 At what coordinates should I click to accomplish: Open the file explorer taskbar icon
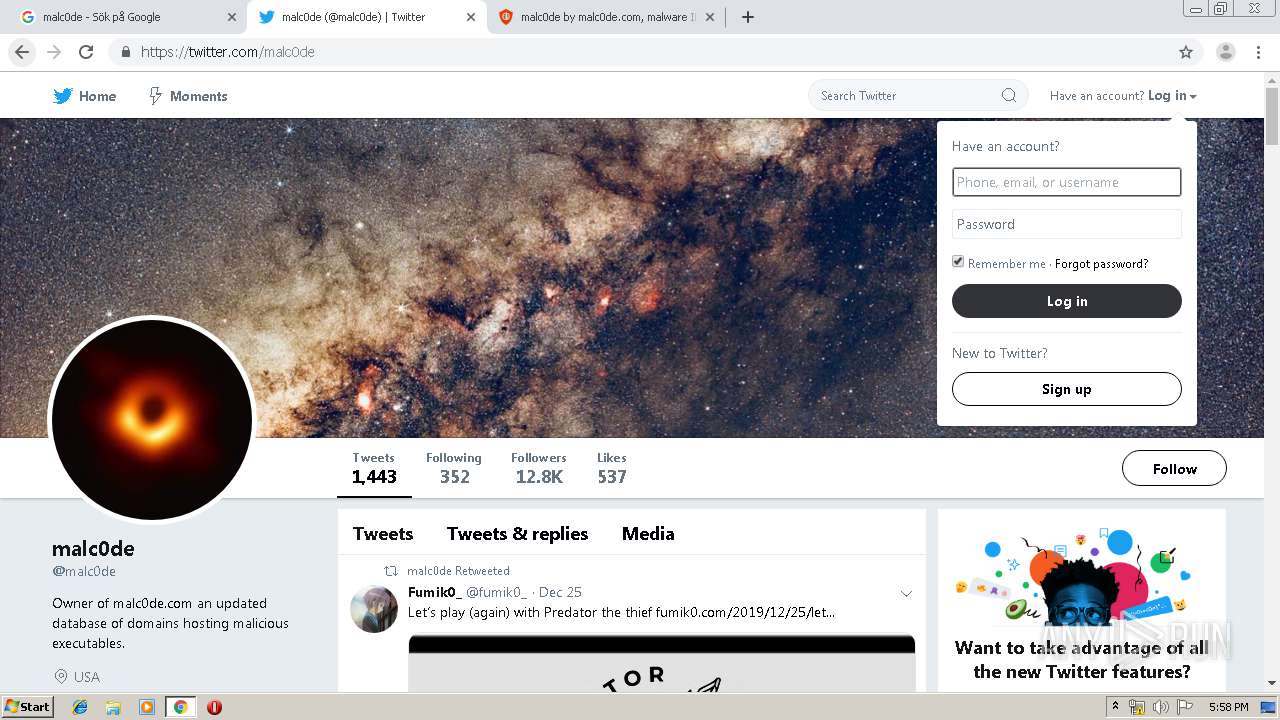coord(113,707)
